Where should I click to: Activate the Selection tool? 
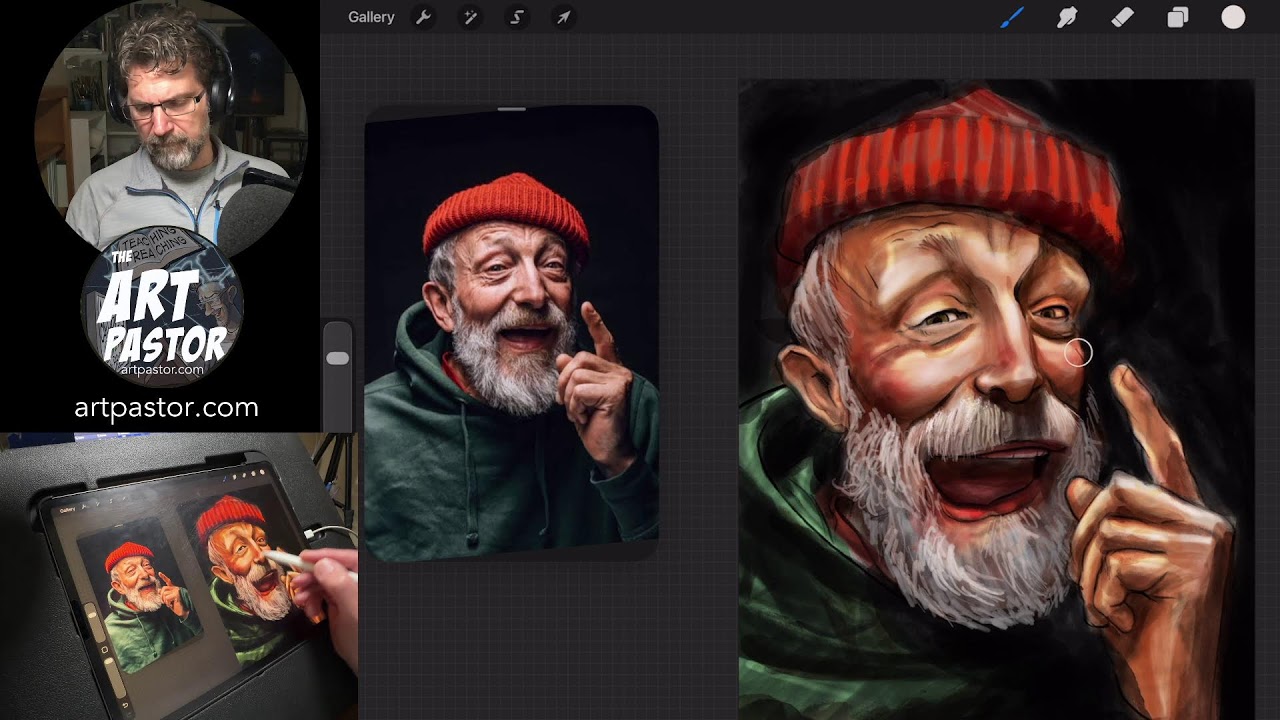coord(517,17)
